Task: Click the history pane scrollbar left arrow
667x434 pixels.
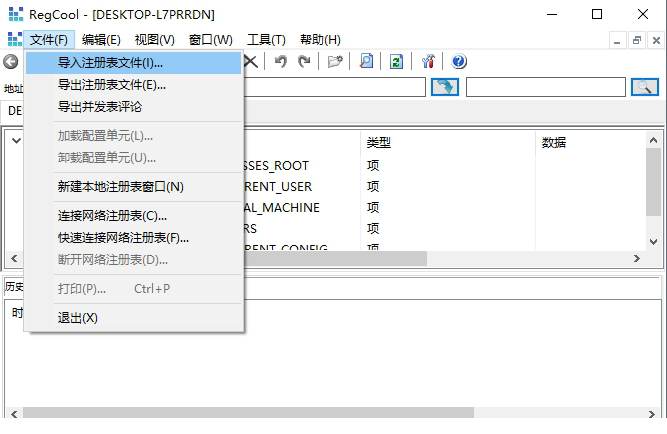Action: [14, 414]
